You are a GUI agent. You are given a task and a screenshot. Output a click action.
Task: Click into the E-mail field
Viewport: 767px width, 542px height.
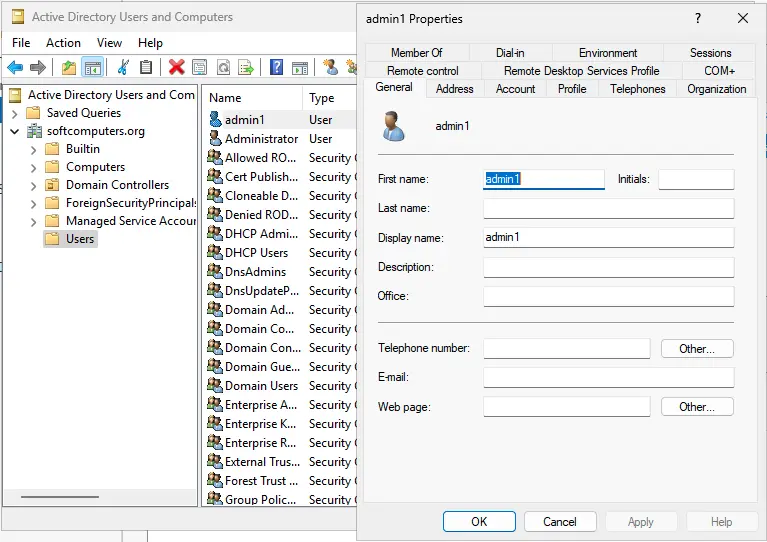click(608, 378)
